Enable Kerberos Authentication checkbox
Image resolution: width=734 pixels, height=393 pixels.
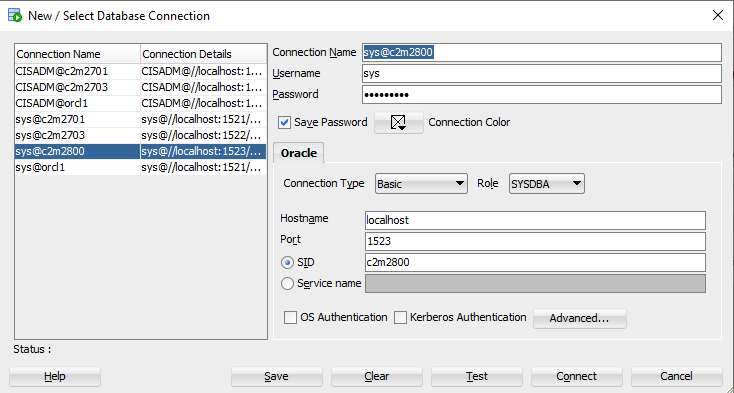click(400, 318)
